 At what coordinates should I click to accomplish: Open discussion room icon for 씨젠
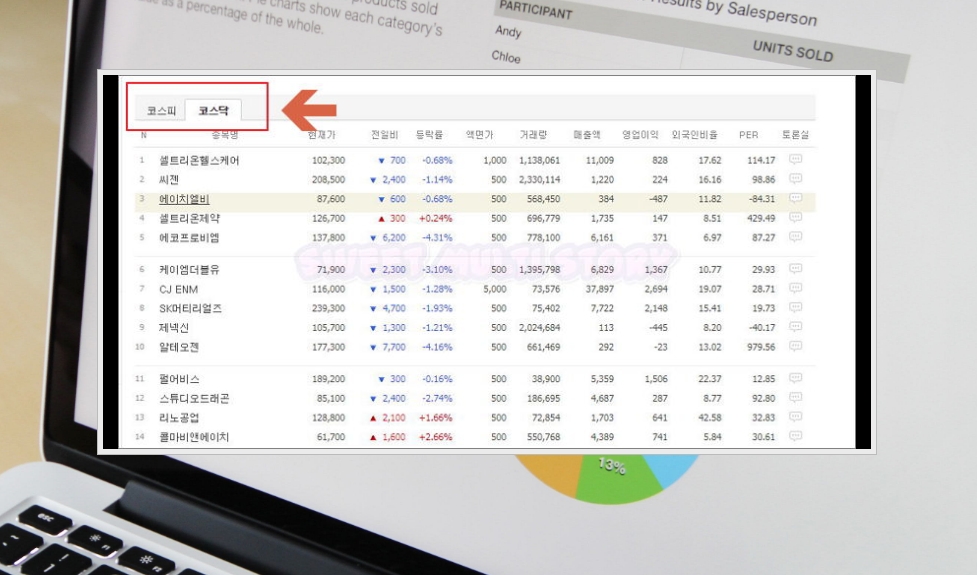click(795, 179)
